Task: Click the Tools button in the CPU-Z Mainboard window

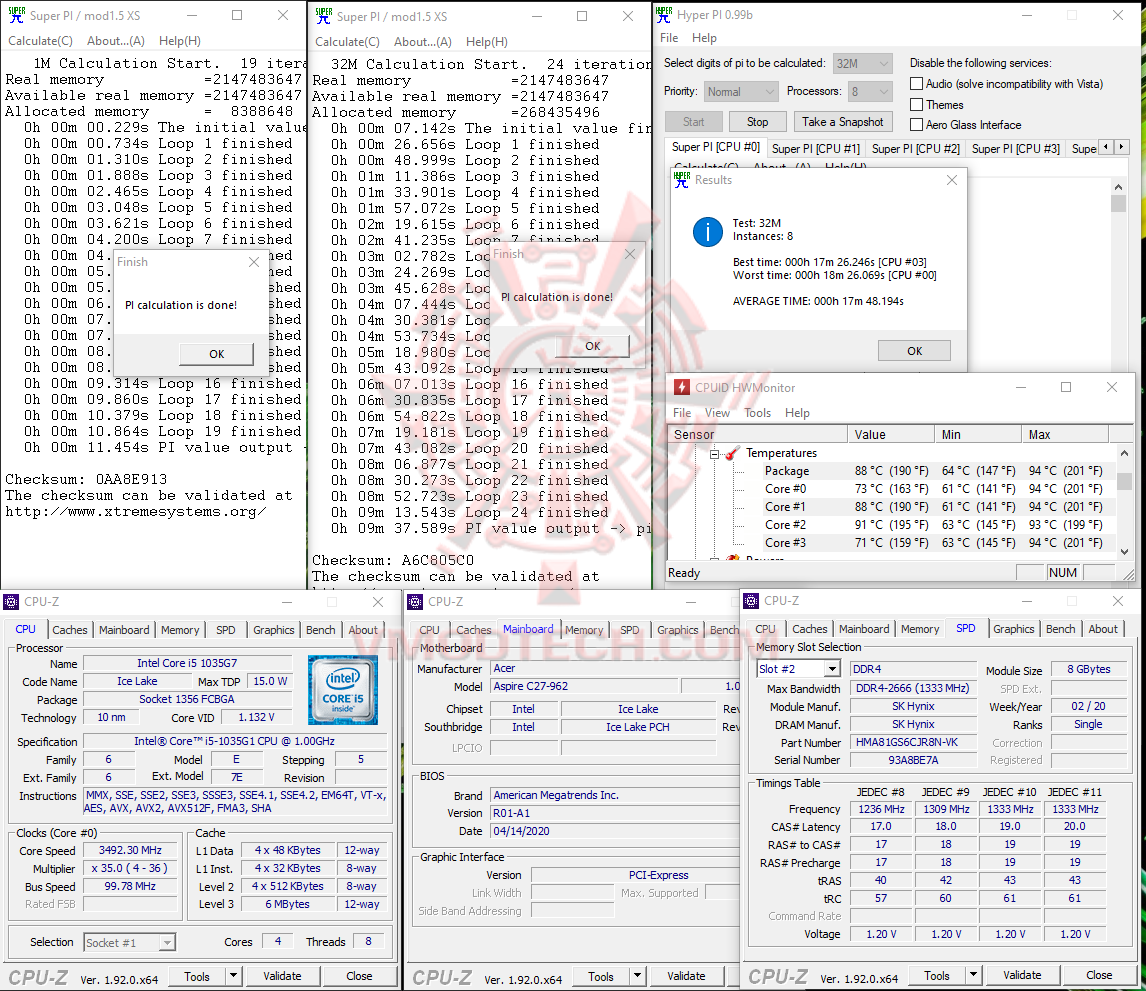Action: (601, 976)
